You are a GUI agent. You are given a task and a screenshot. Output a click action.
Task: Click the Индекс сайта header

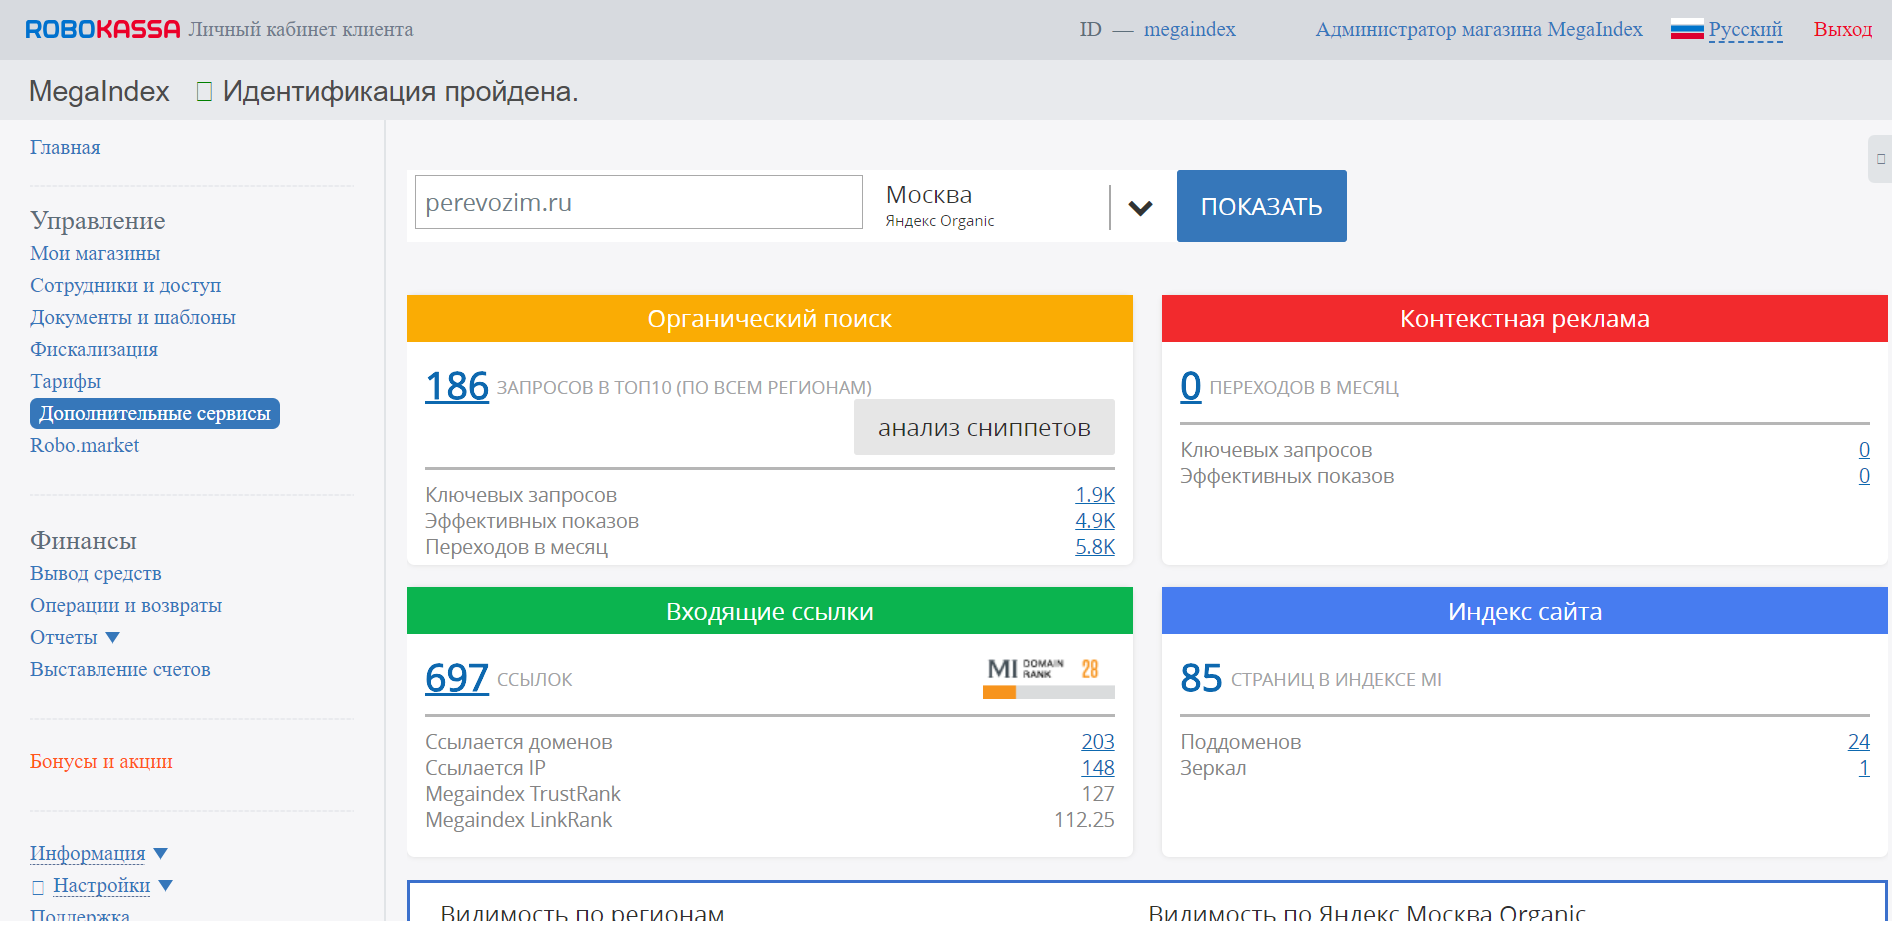coord(1525,611)
